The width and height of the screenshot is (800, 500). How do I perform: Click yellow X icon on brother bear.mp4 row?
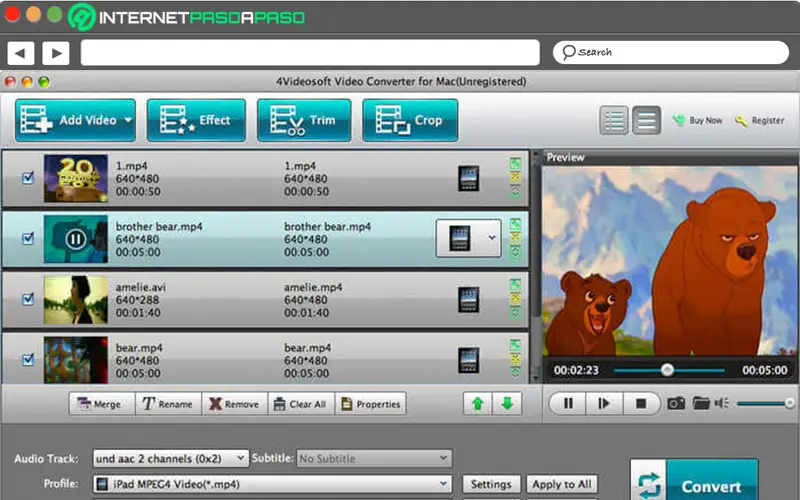(x=515, y=238)
